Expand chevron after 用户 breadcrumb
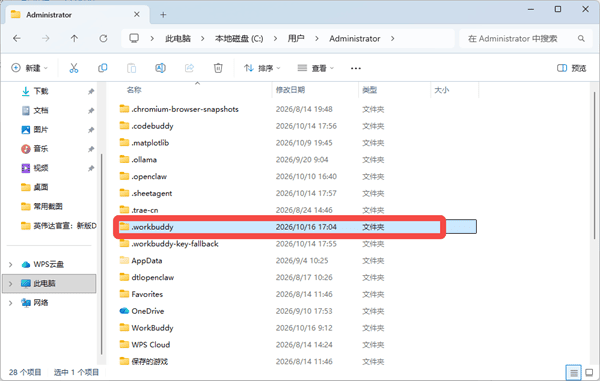Image resolution: width=600 pixels, height=381 pixels. point(316,39)
